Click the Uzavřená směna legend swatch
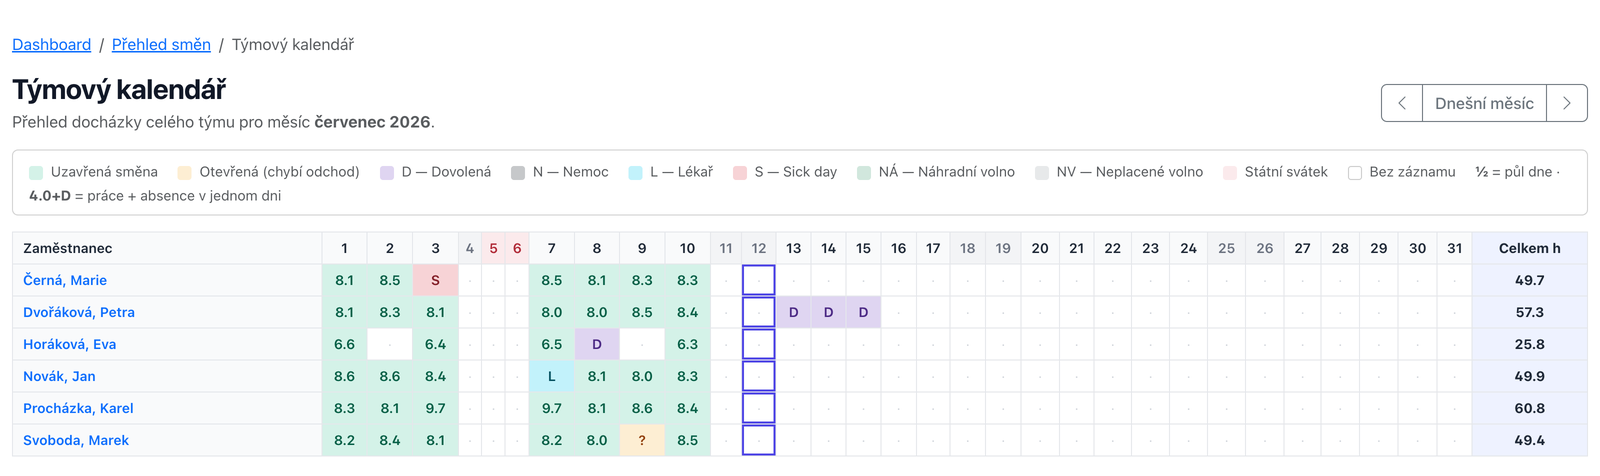 pos(36,172)
